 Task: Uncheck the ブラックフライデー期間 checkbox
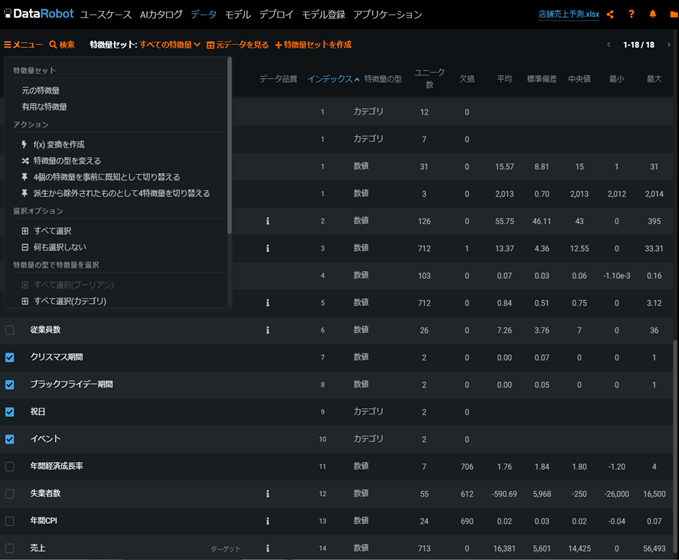coord(10,385)
